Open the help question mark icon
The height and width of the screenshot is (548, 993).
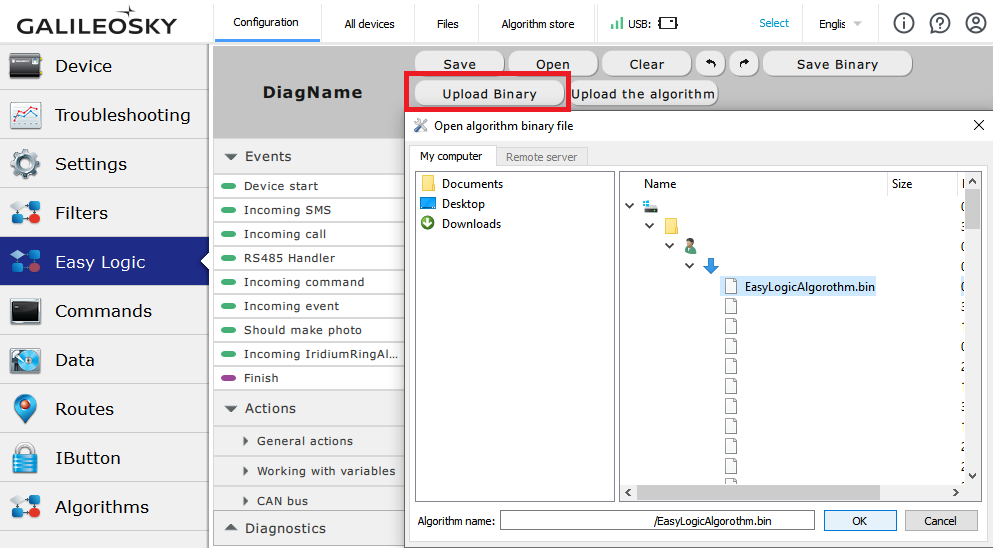940,23
